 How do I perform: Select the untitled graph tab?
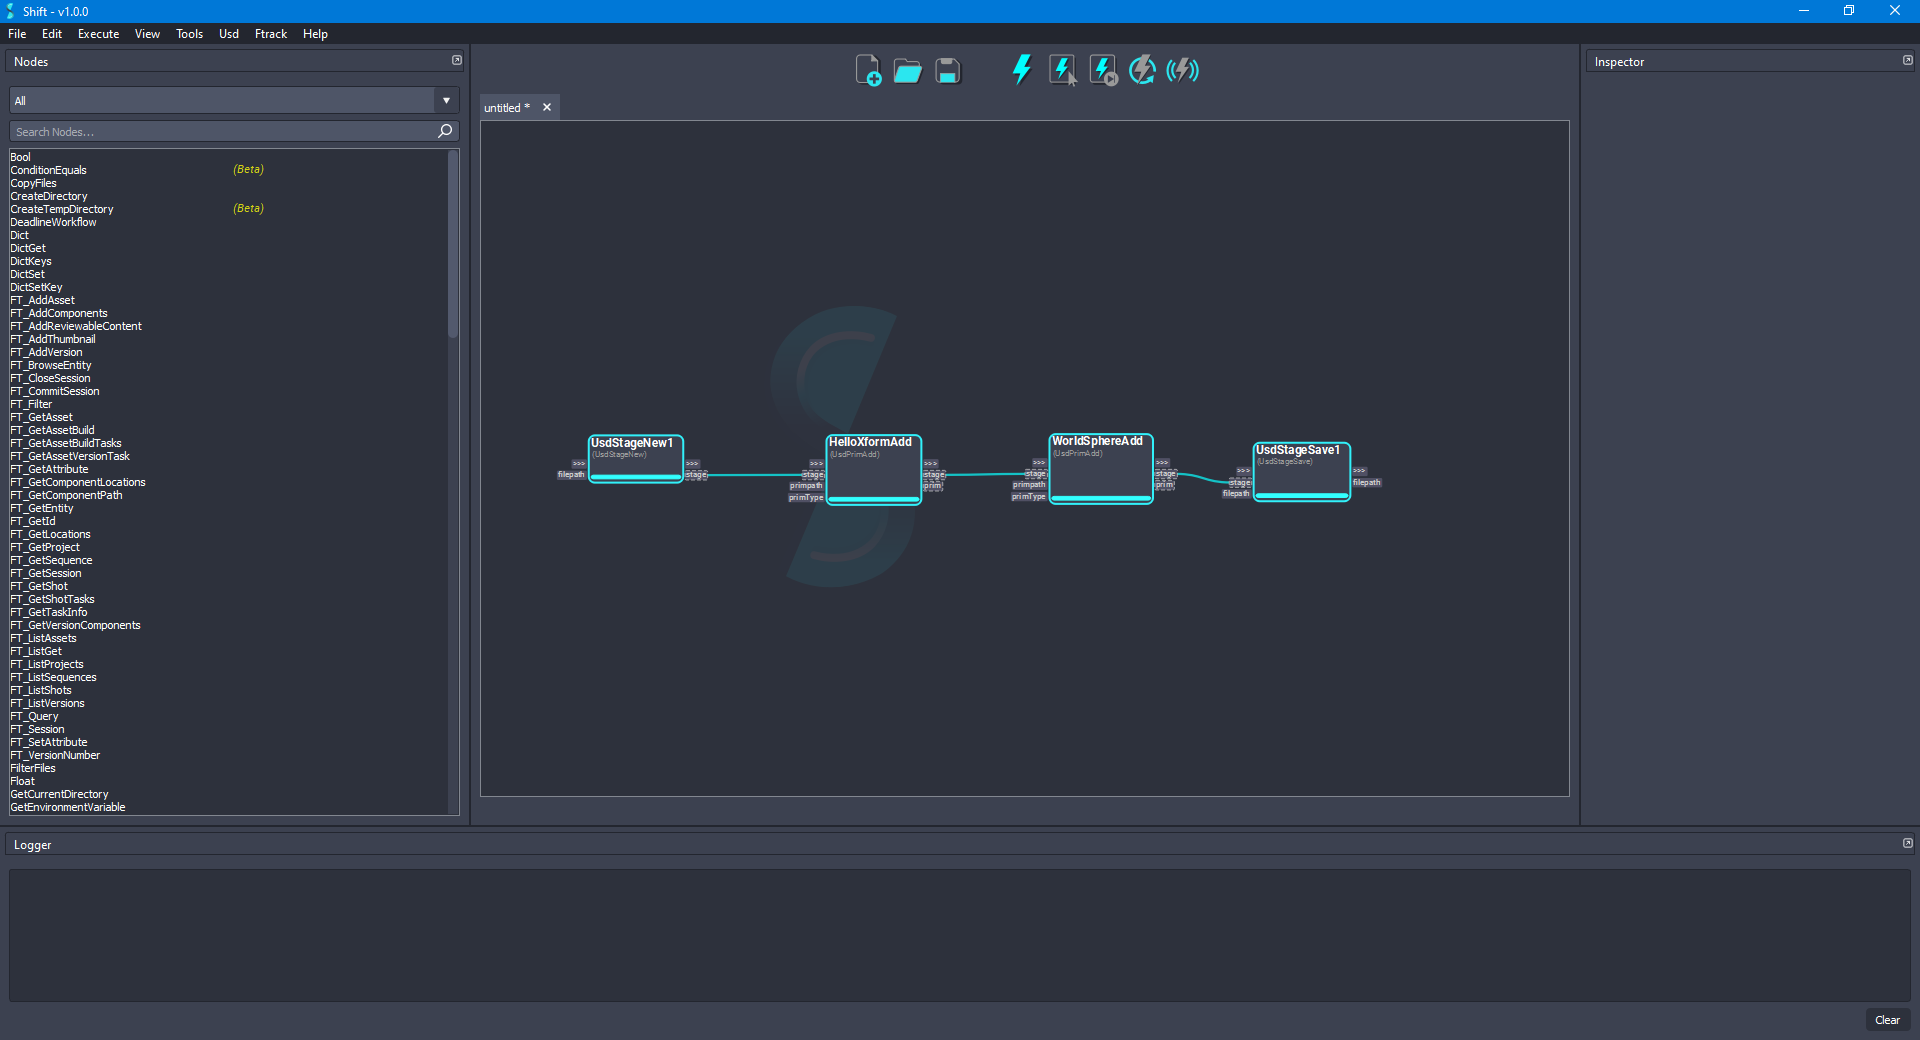[x=505, y=107]
